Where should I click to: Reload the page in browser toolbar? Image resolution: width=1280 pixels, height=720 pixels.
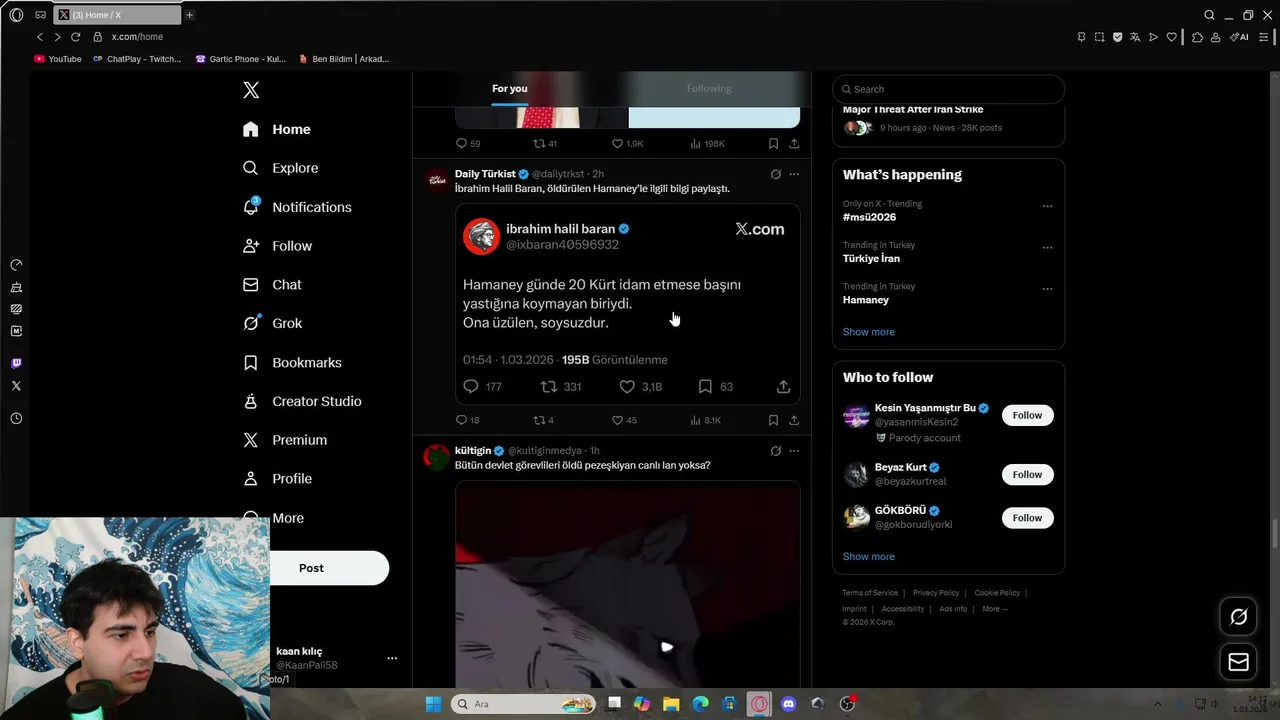click(75, 37)
